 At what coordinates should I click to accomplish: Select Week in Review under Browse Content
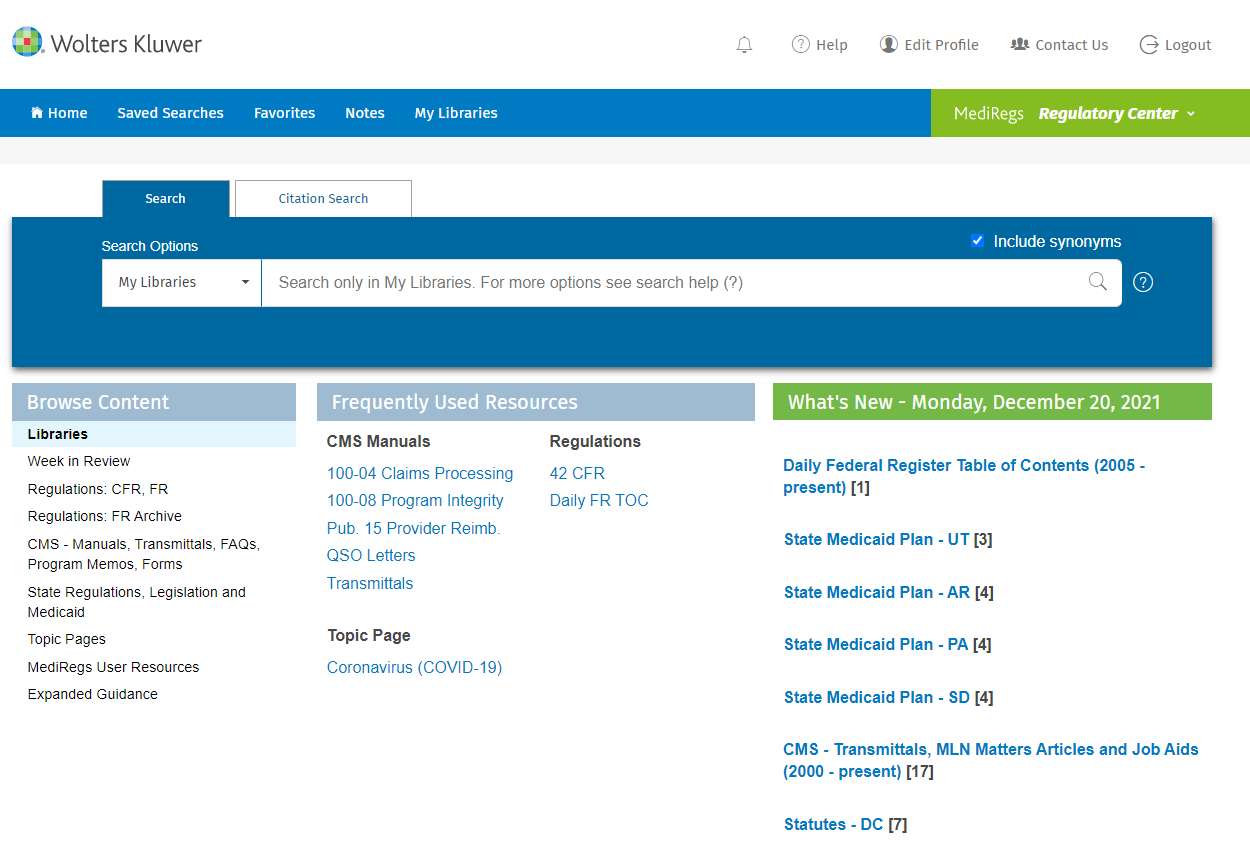coord(79,461)
